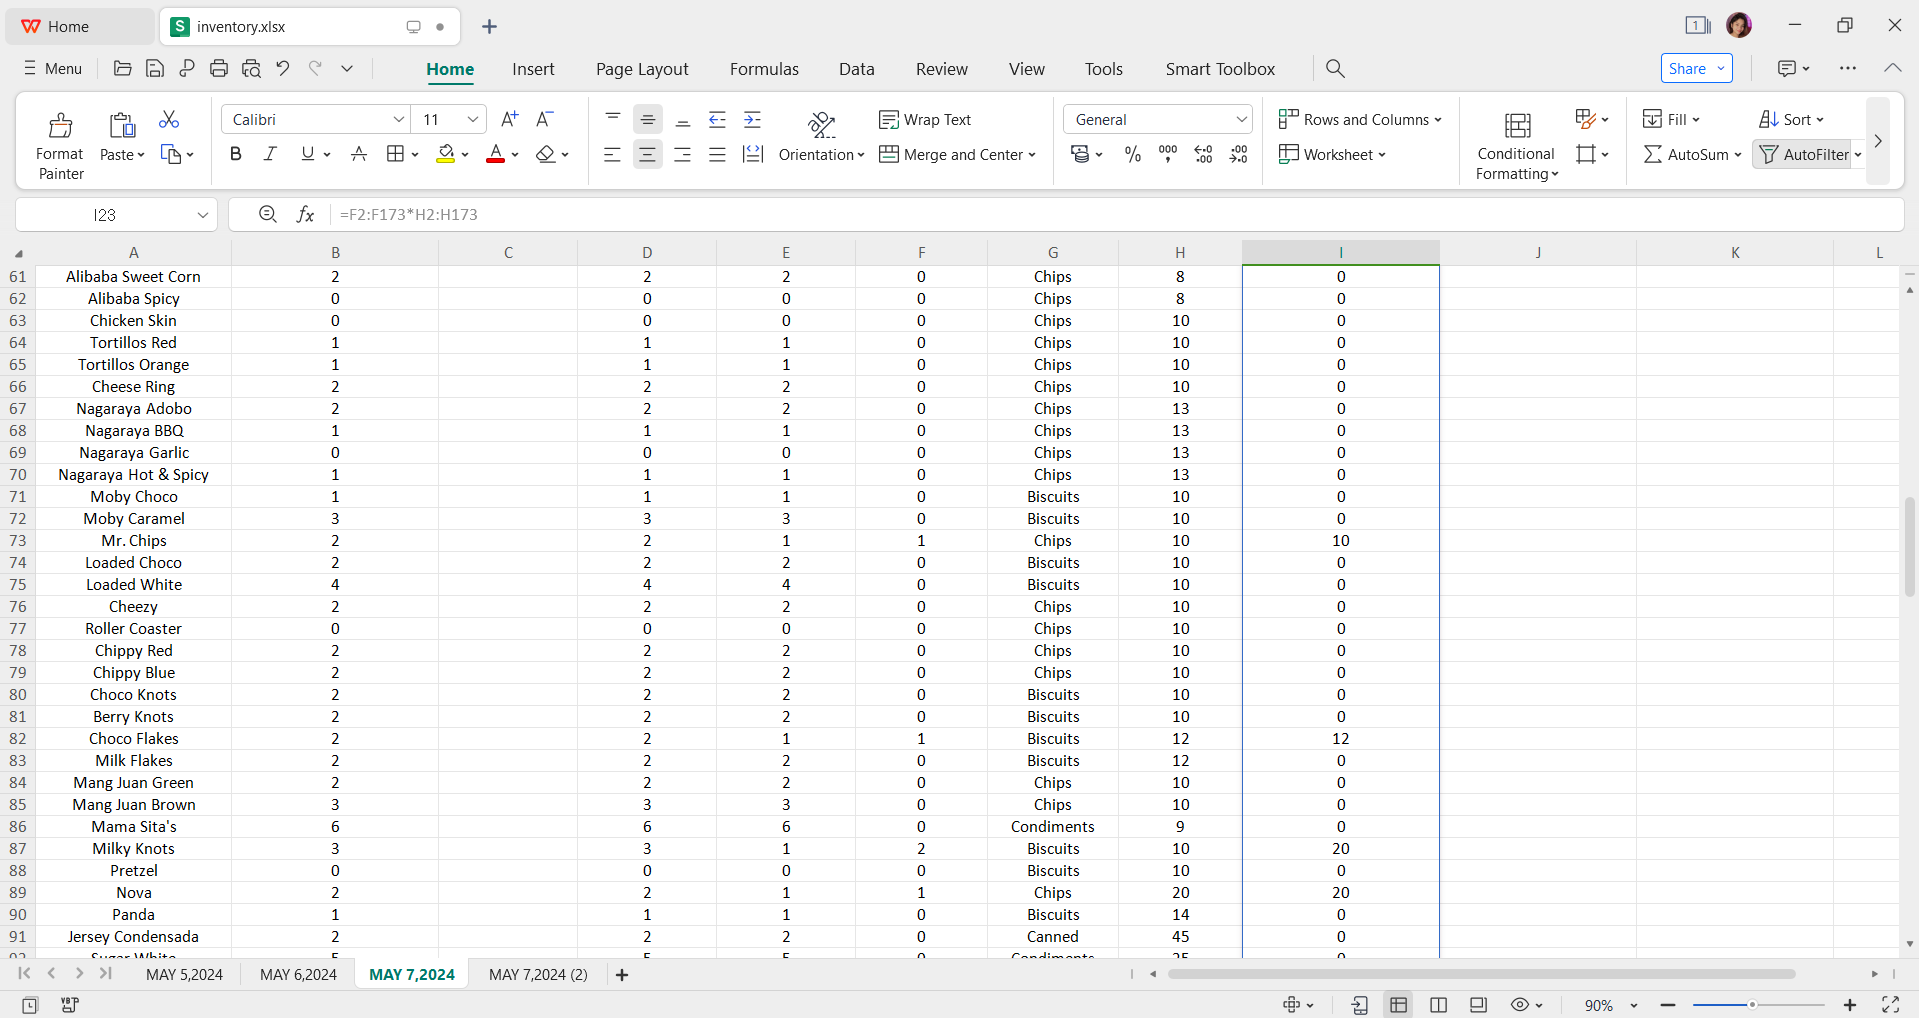Open the MAY 5,2024 sheet tab
1919x1018 pixels.
click(184, 975)
